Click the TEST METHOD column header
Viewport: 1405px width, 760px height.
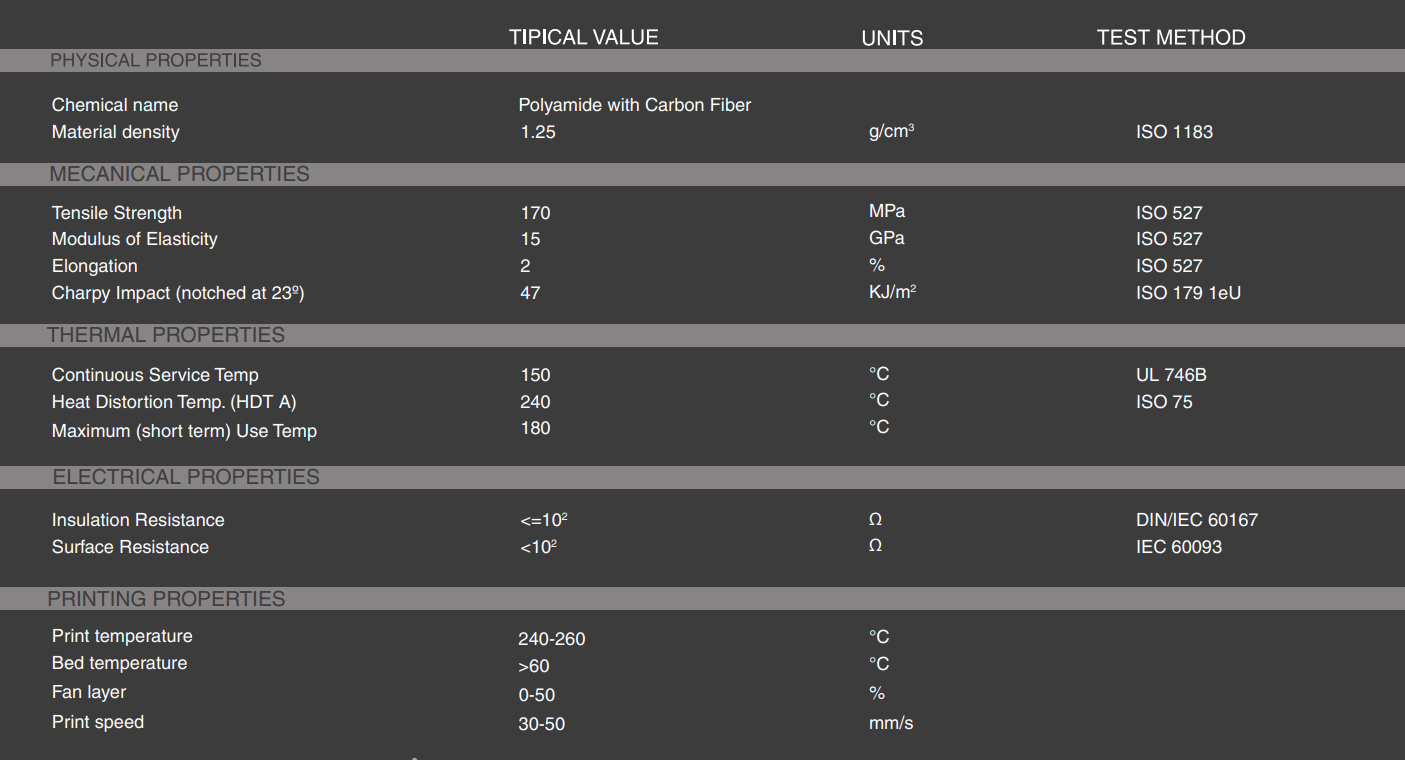1170,38
